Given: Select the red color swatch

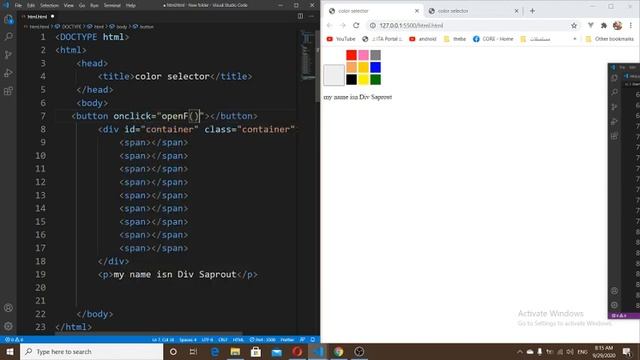Looking at the screenshot, I should tap(351, 55).
